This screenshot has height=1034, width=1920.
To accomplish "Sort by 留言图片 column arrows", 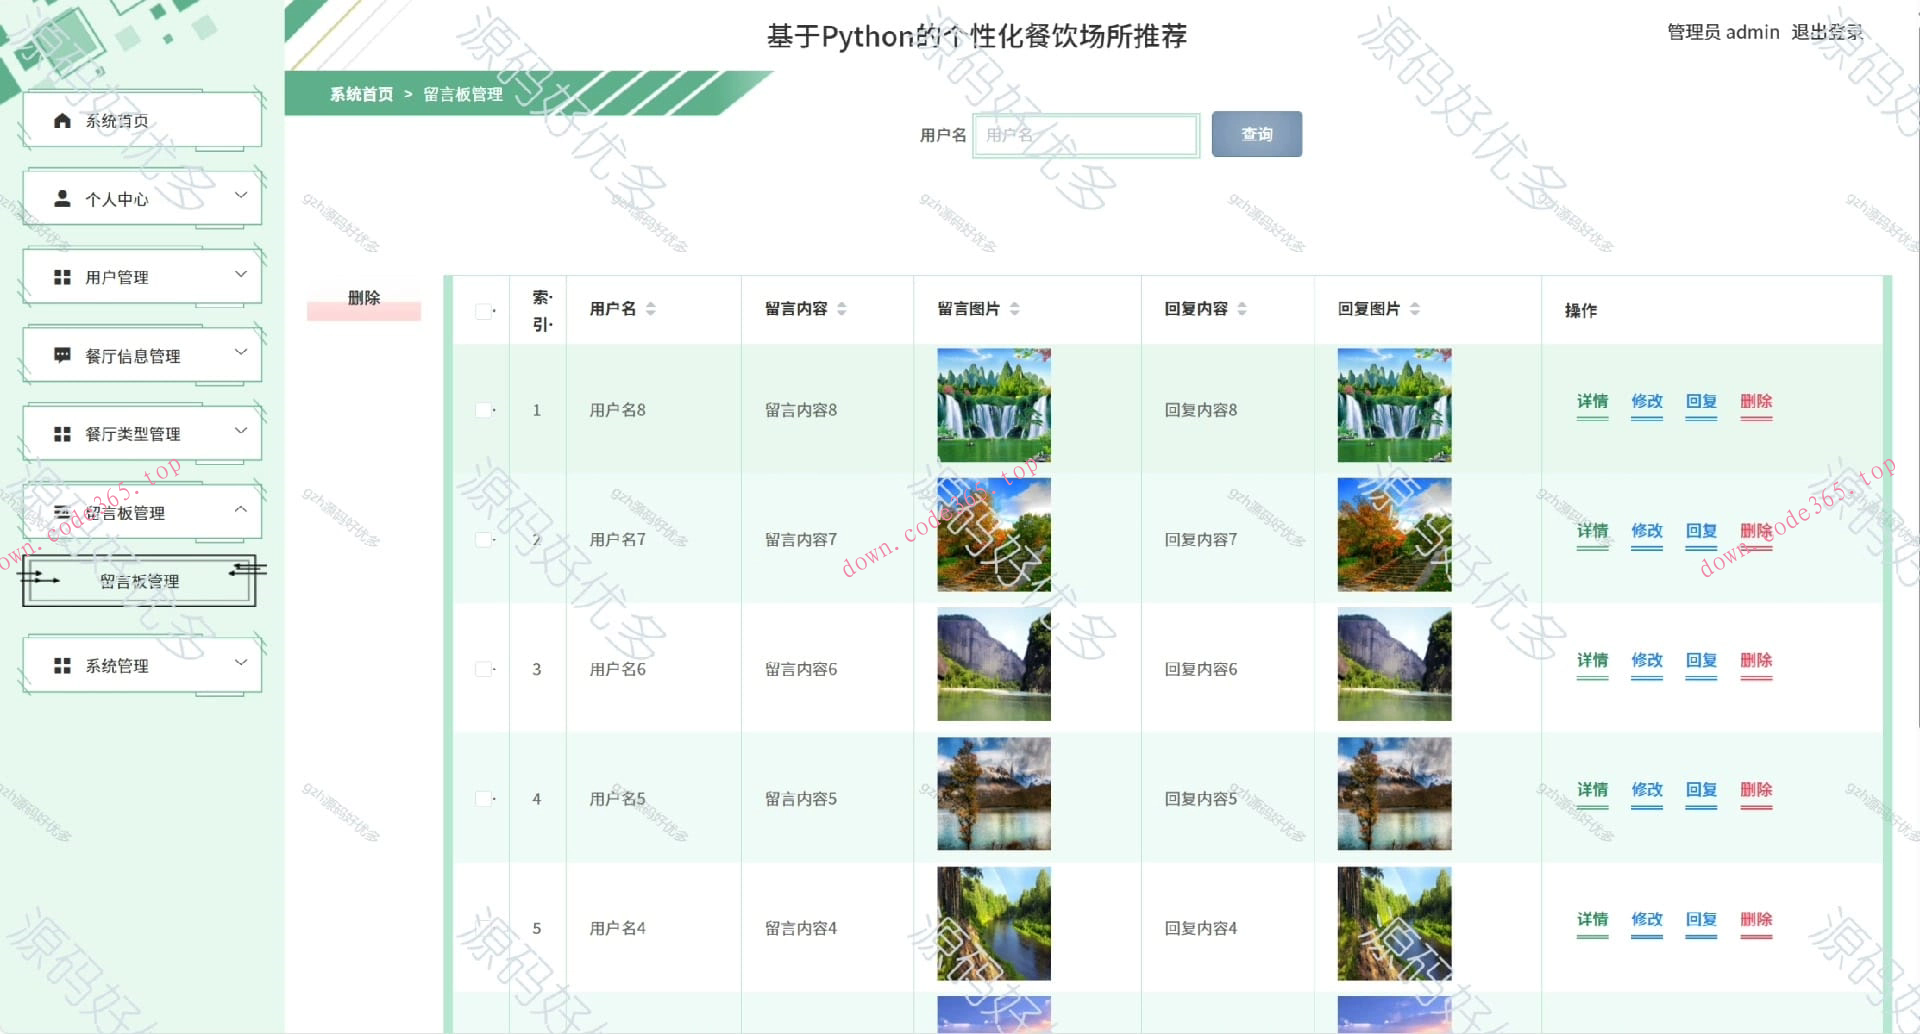I will pos(1015,309).
